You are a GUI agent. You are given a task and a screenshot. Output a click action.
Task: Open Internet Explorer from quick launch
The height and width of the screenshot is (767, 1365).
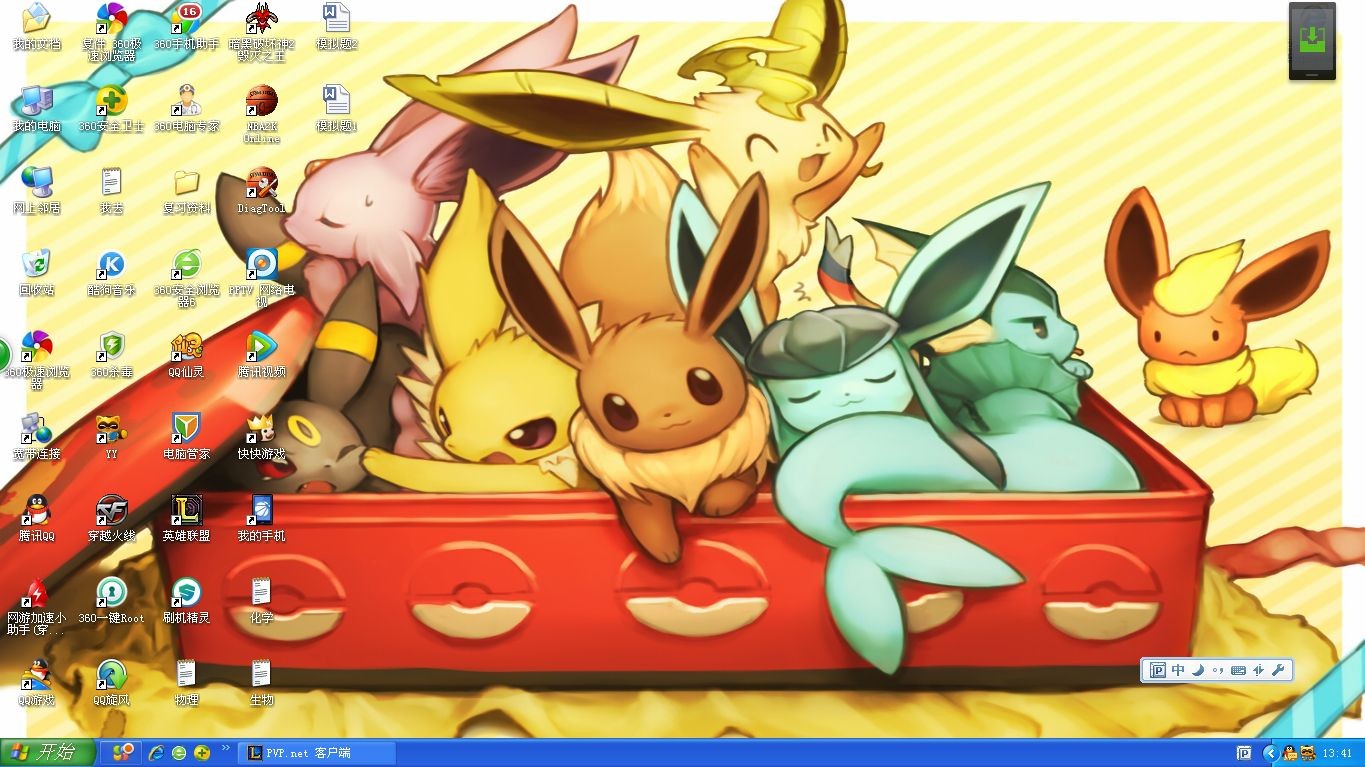[x=156, y=753]
